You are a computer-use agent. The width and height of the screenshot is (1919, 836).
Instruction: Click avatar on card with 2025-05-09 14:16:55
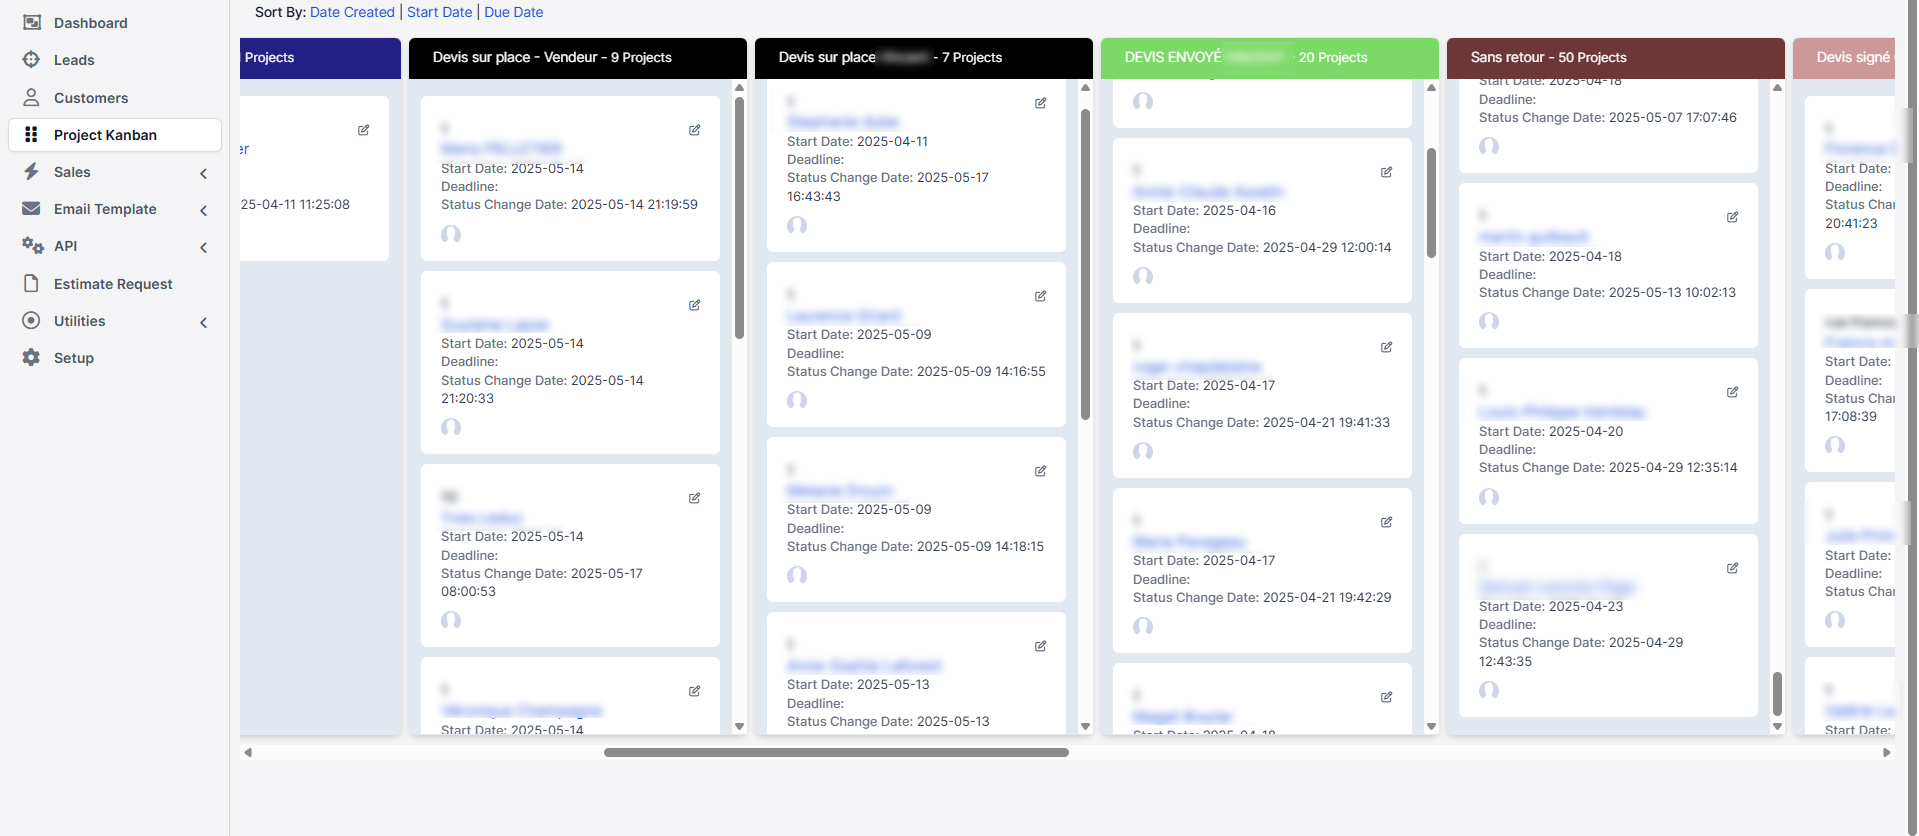[797, 400]
